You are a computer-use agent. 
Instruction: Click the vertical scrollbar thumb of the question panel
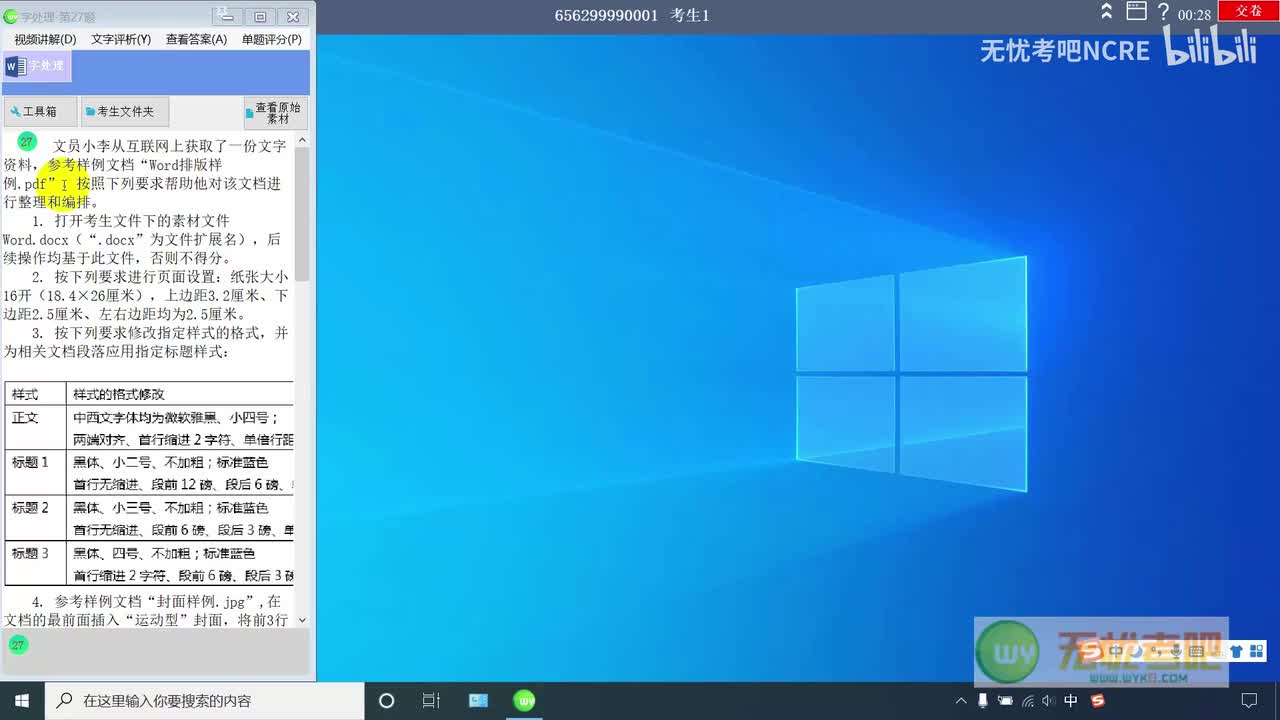pyautogui.click(x=302, y=213)
